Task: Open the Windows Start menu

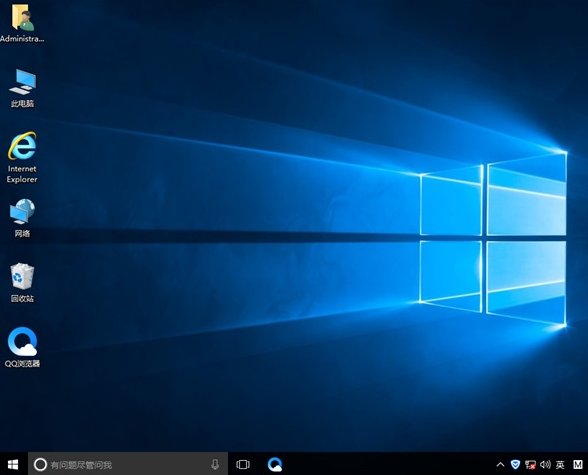Action: (x=13, y=465)
